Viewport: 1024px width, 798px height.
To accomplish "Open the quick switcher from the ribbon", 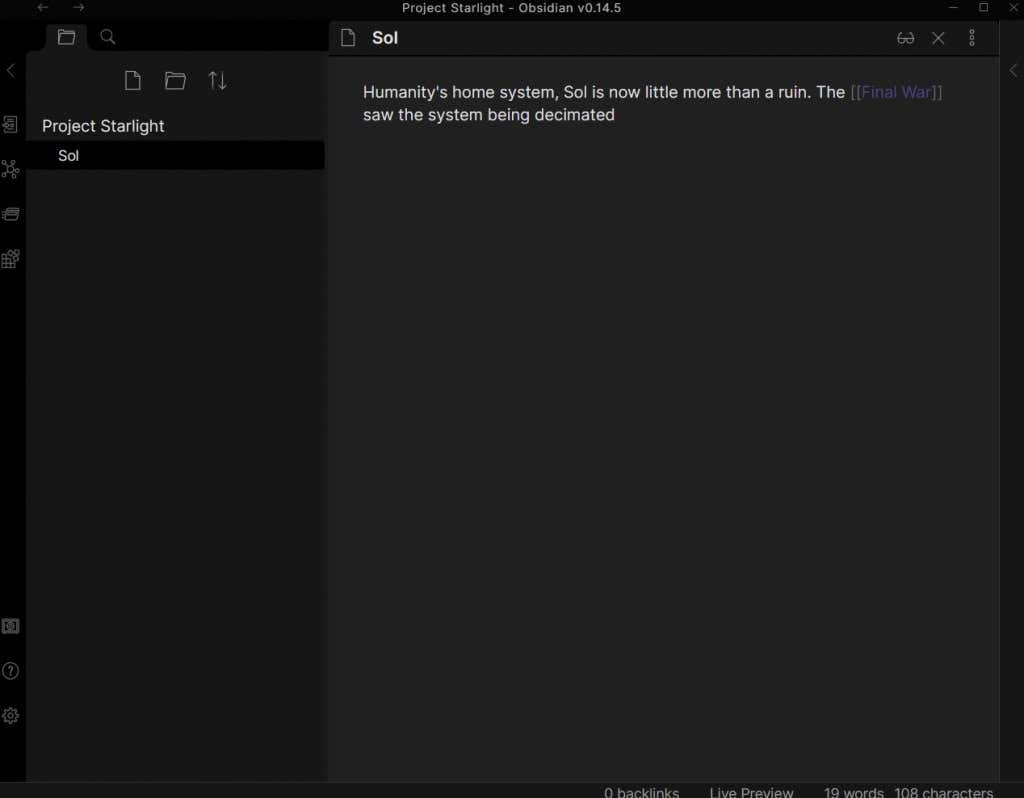I will (10, 125).
